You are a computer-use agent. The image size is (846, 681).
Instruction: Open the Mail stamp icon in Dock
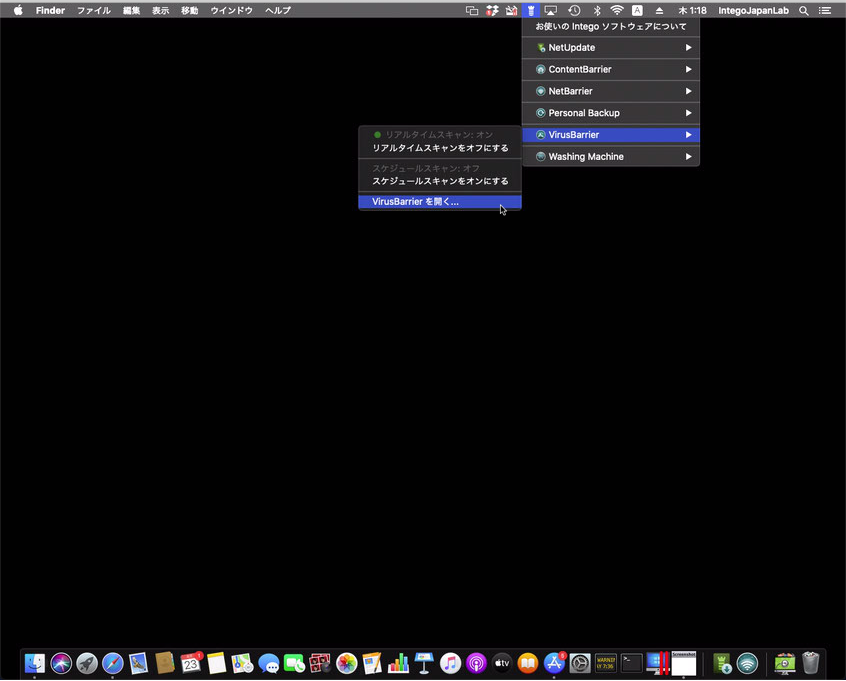pos(139,663)
